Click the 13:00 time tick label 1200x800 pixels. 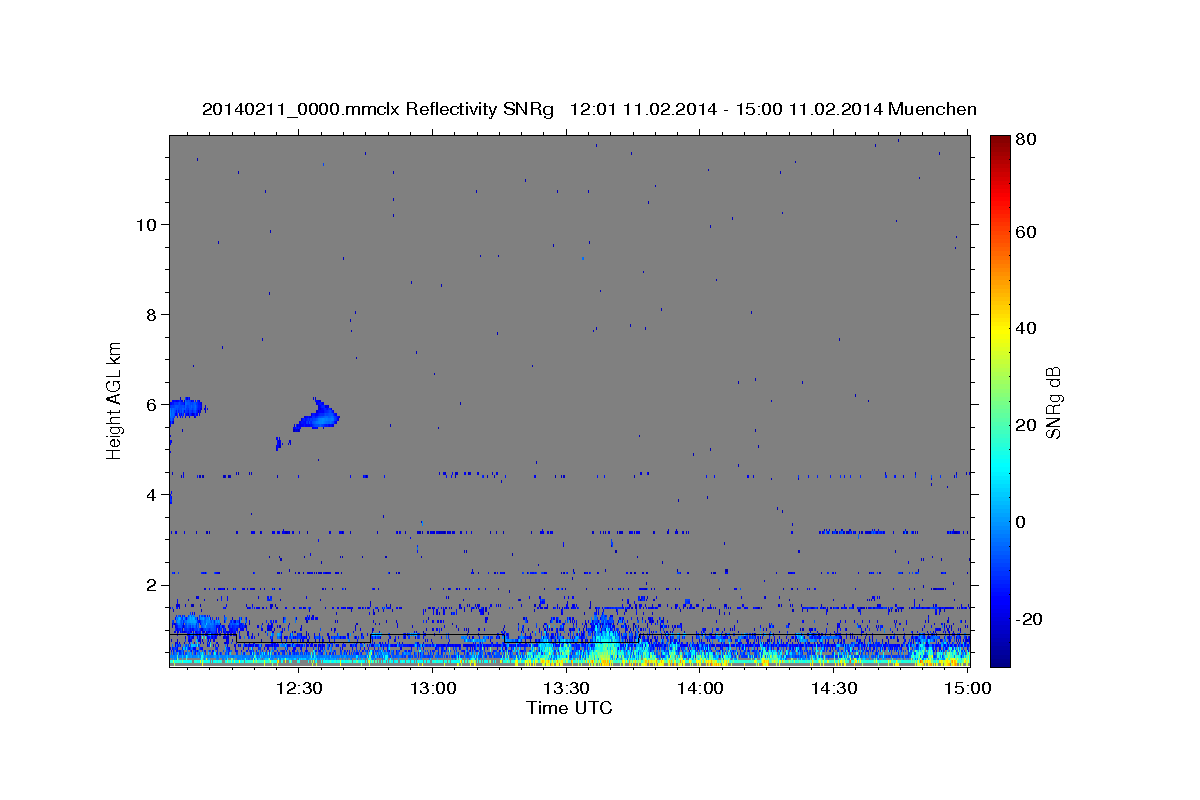pos(432,688)
